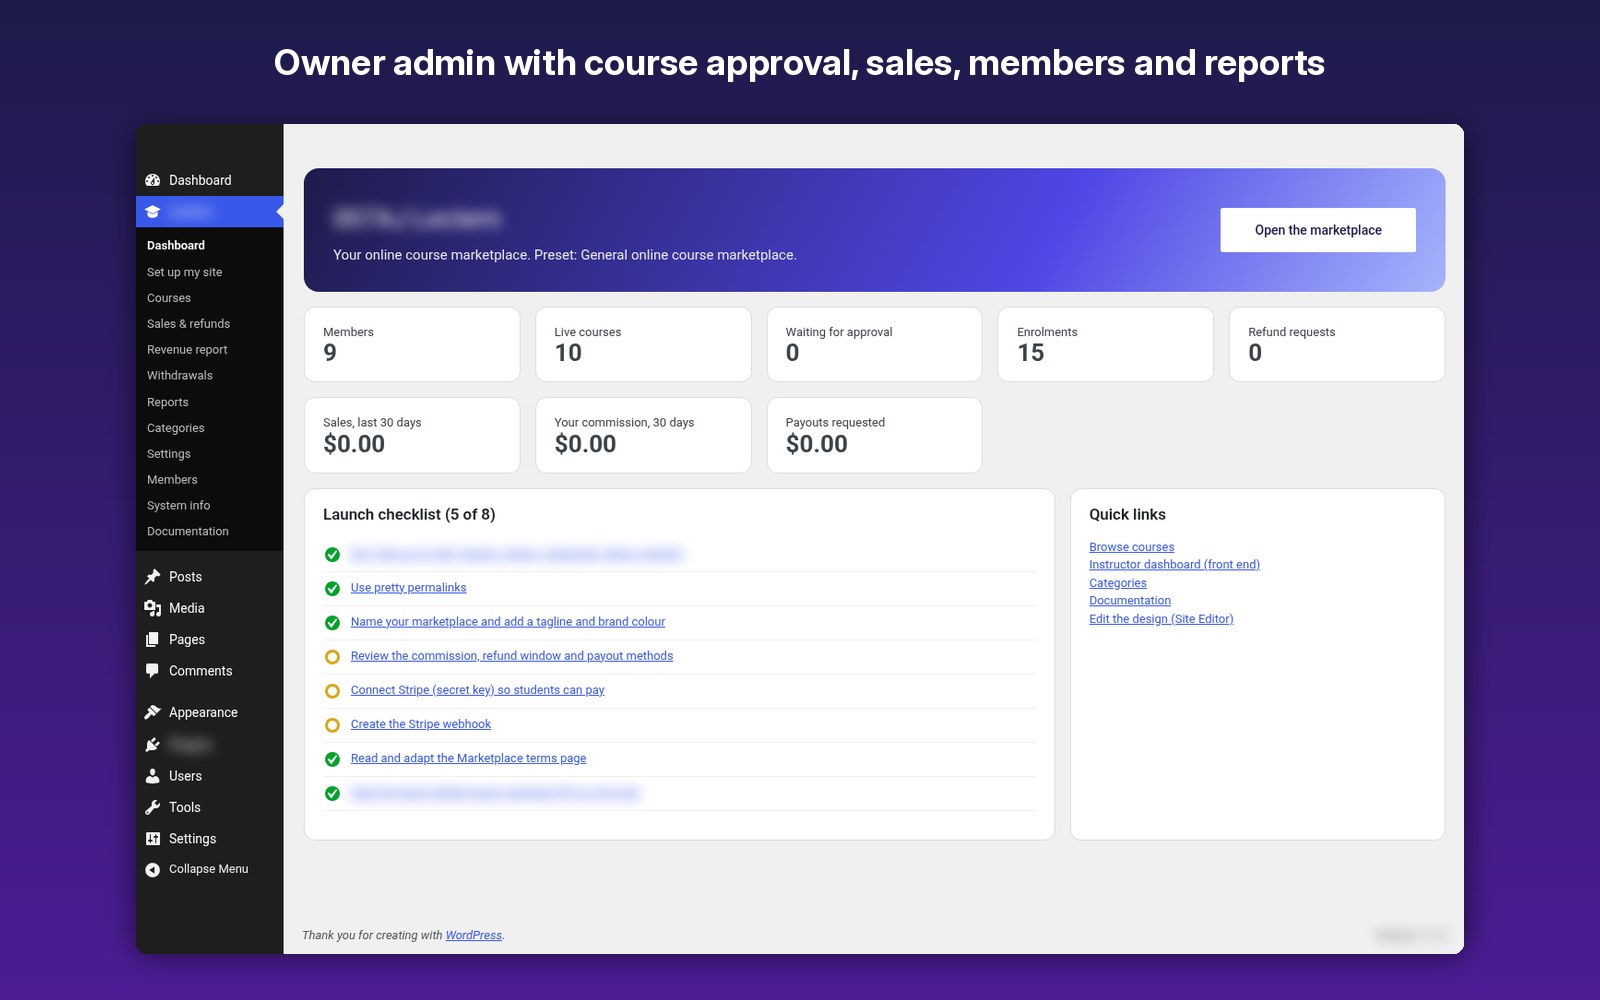This screenshot has width=1600, height=1000.
Task: Open the plugin Categories submenu item
Action: click(x=176, y=428)
